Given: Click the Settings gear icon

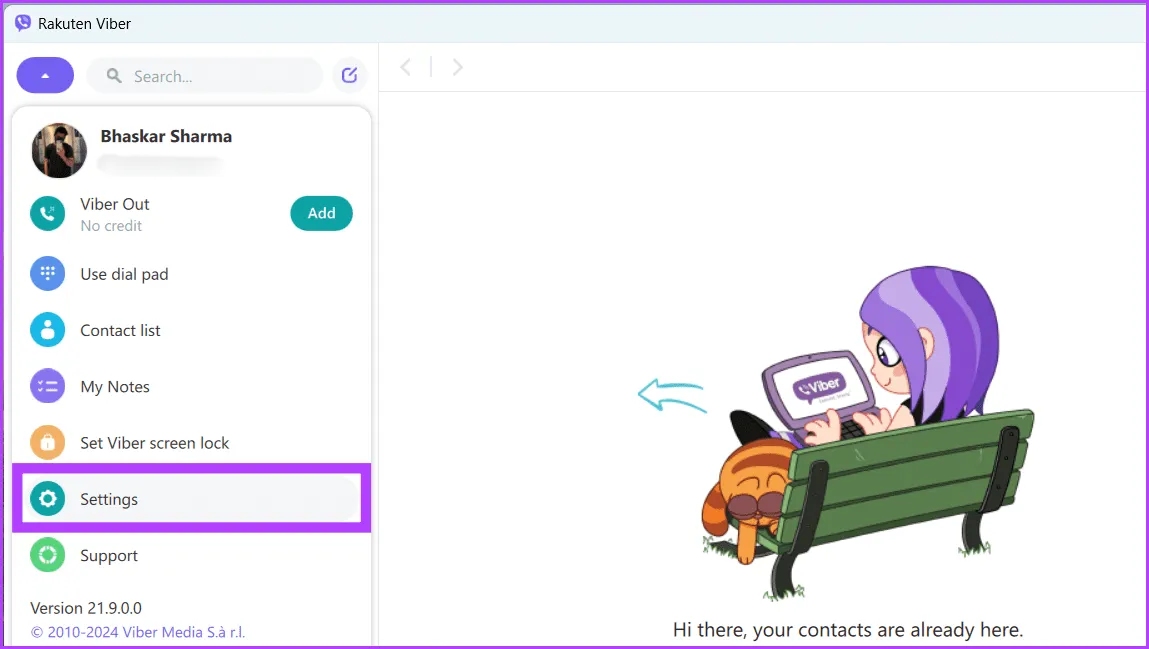Looking at the screenshot, I should click(48, 499).
